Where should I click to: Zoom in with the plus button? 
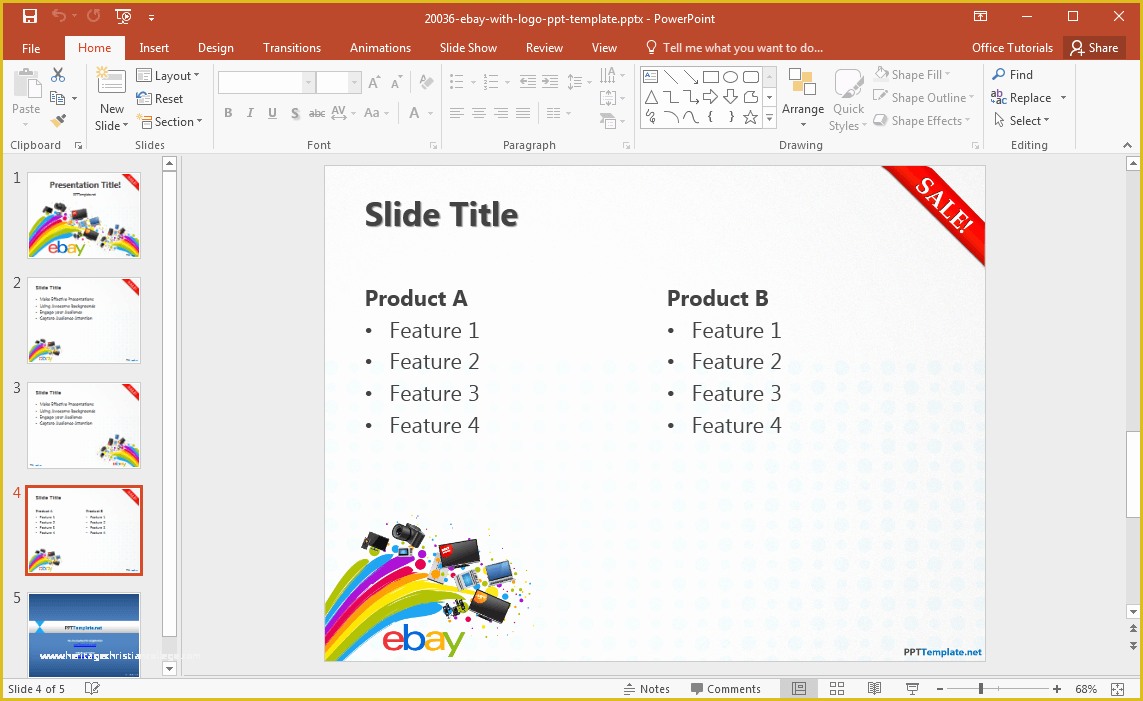click(1056, 689)
